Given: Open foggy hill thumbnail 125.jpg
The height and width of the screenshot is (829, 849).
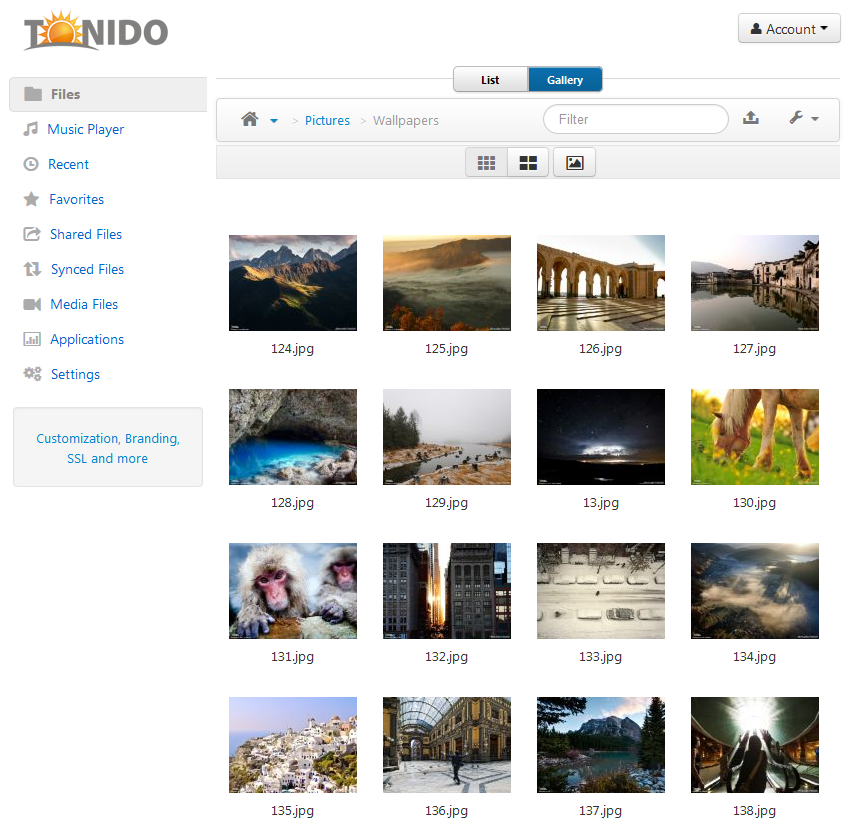Looking at the screenshot, I should [x=447, y=283].
